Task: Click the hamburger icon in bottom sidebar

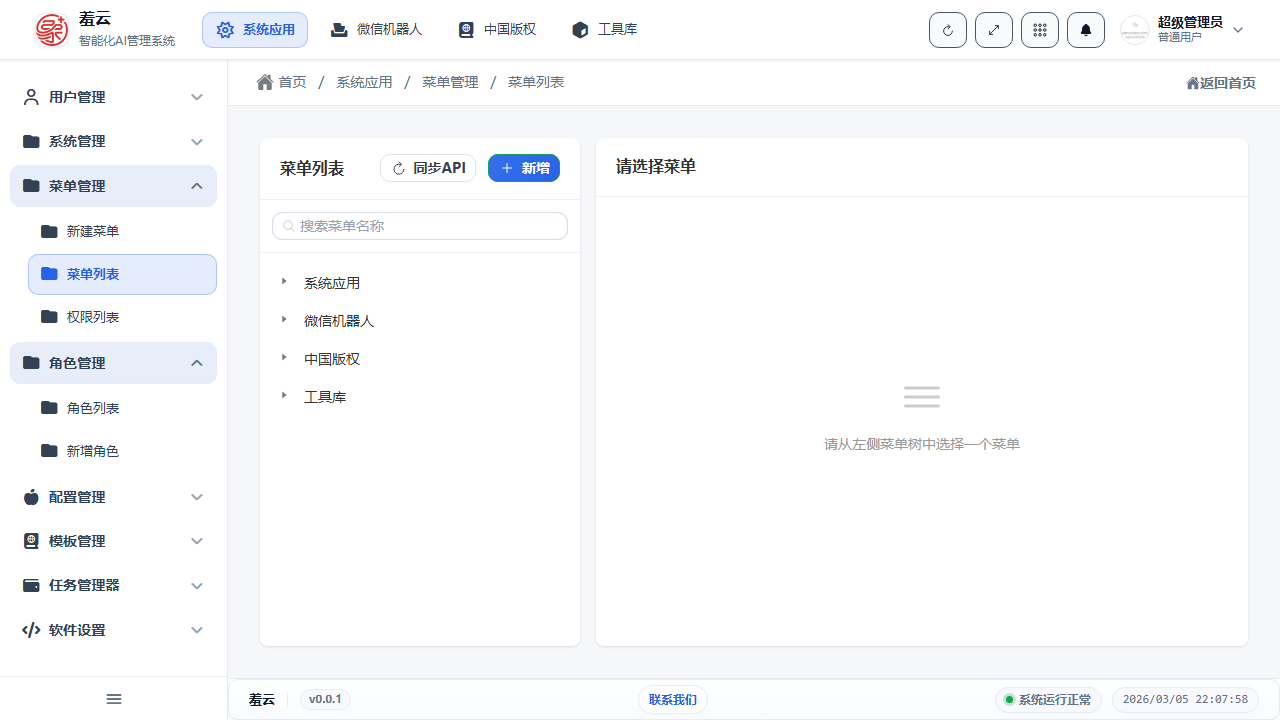Action: point(113,699)
